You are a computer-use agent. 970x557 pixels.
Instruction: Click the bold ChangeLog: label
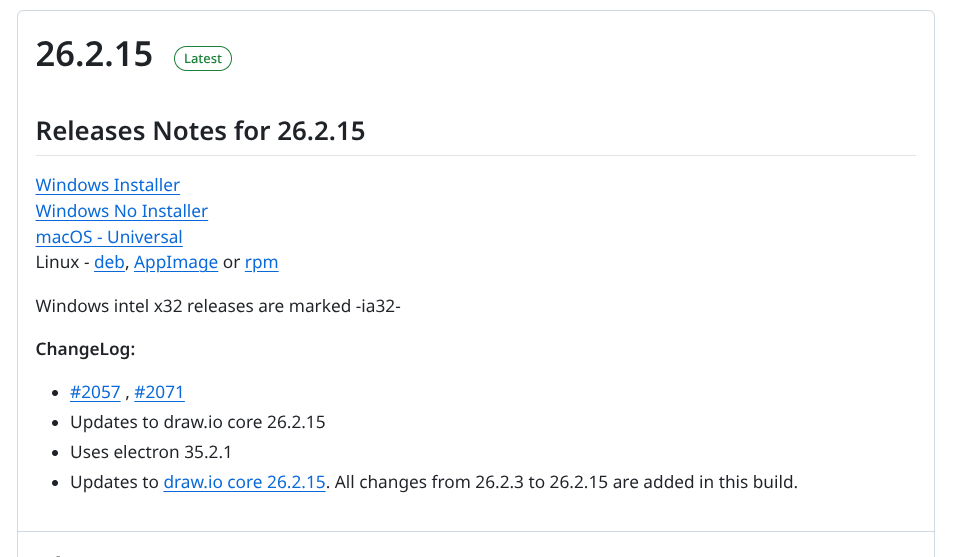(85, 350)
